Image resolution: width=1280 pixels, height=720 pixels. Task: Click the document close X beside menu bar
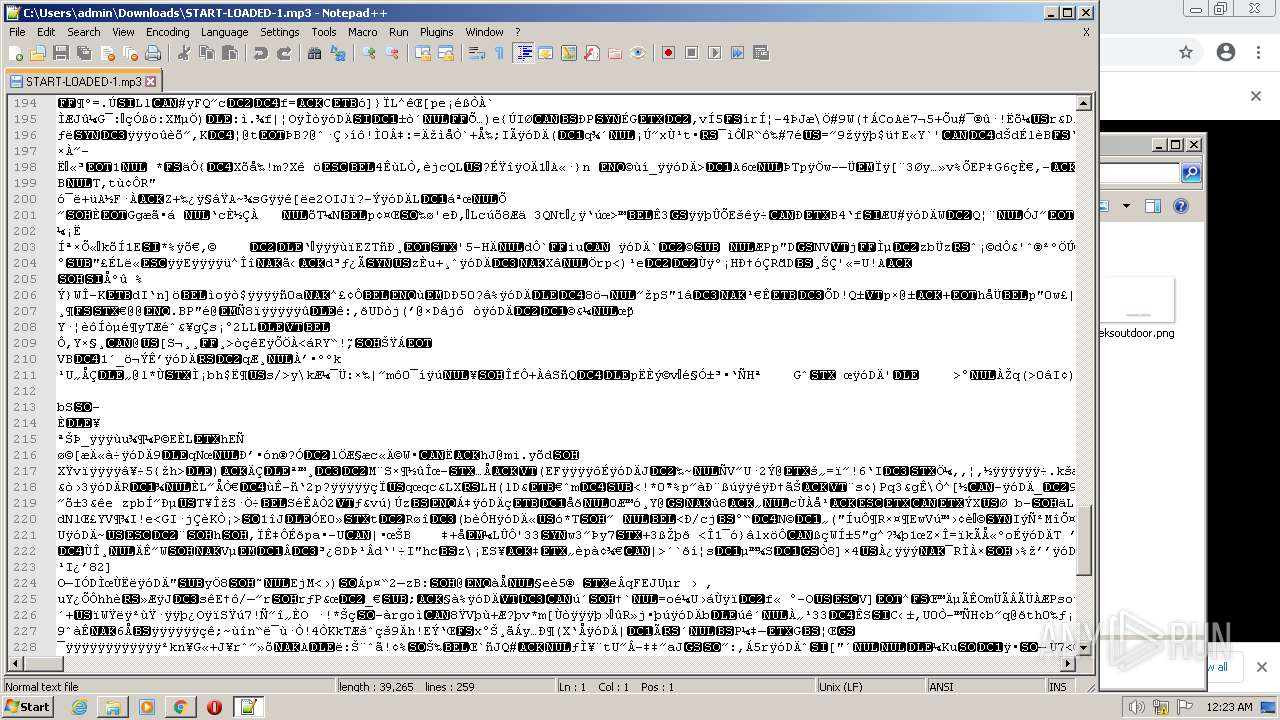(1086, 32)
